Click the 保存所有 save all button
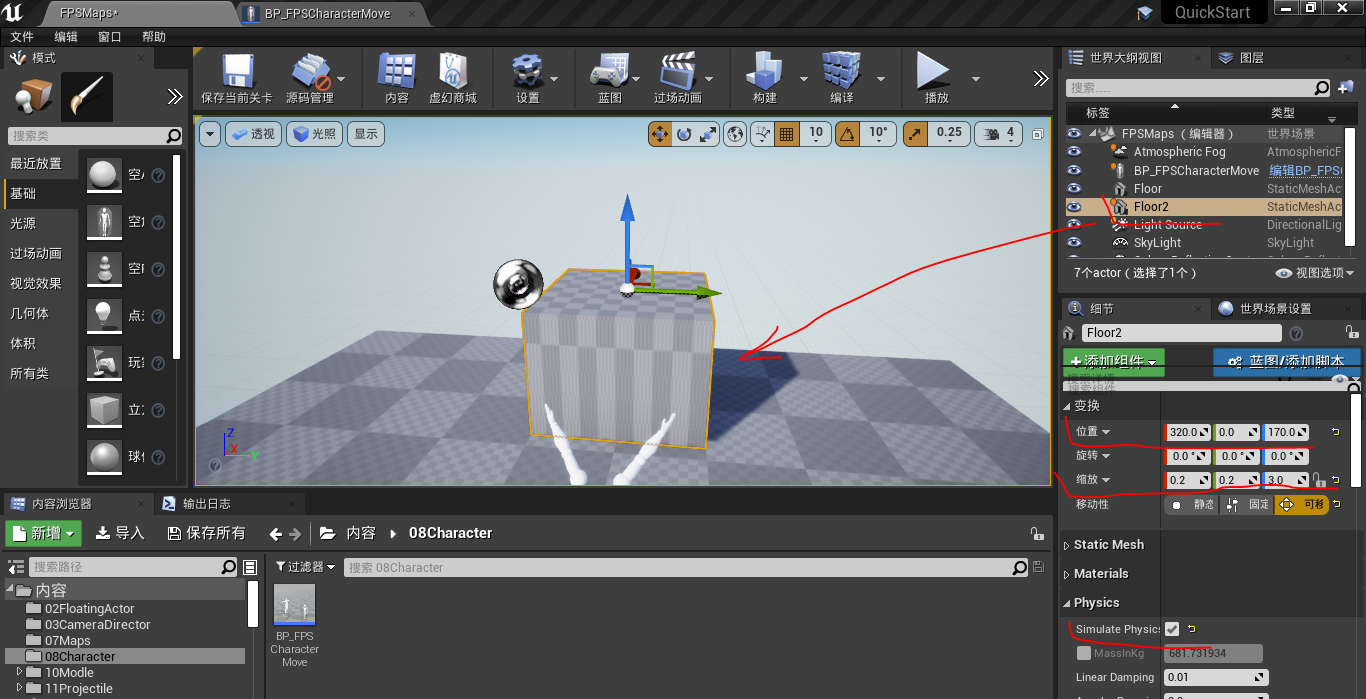The width and height of the screenshot is (1366, 699). coord(207,533)
